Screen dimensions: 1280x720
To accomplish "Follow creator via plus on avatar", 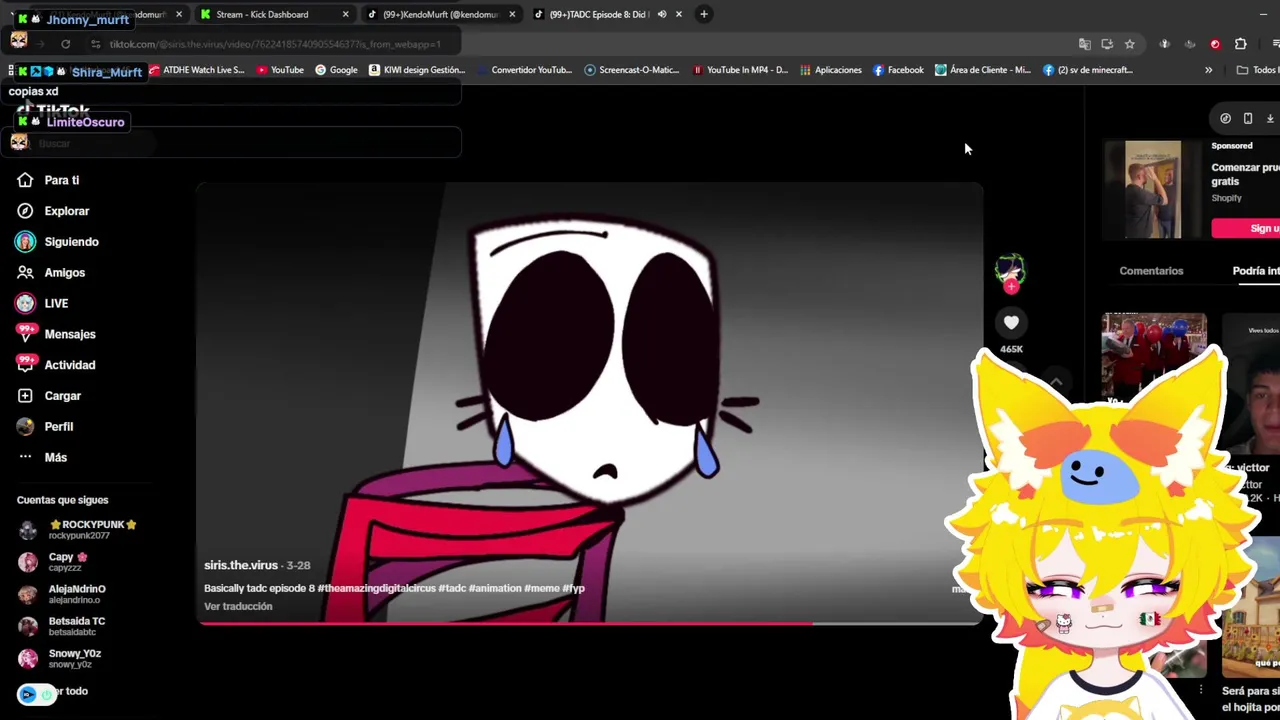I will (1011, 287).
